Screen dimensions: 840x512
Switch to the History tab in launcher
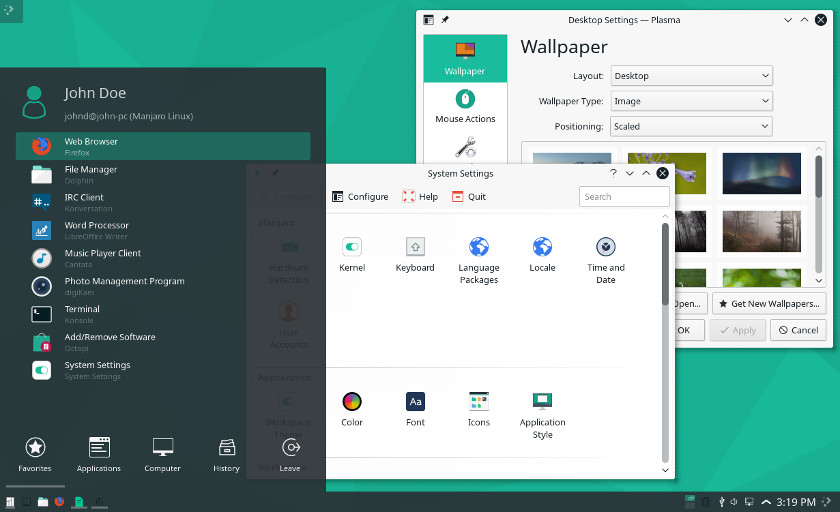coord(226,454)
